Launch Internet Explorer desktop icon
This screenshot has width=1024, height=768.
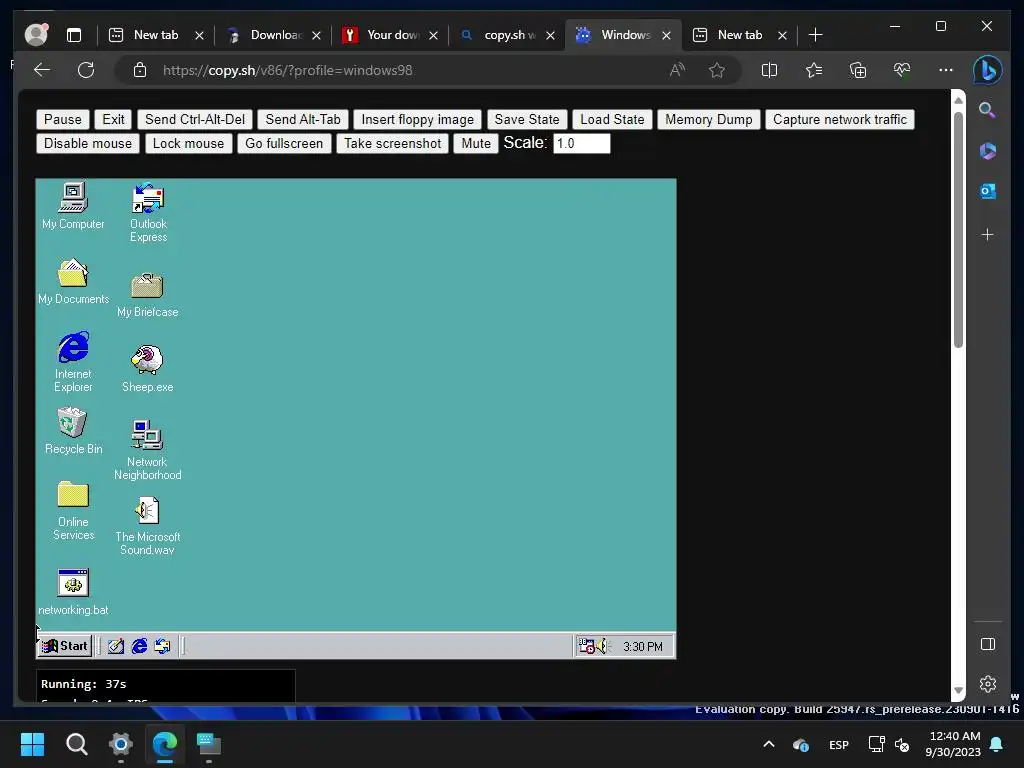(73, 362)
